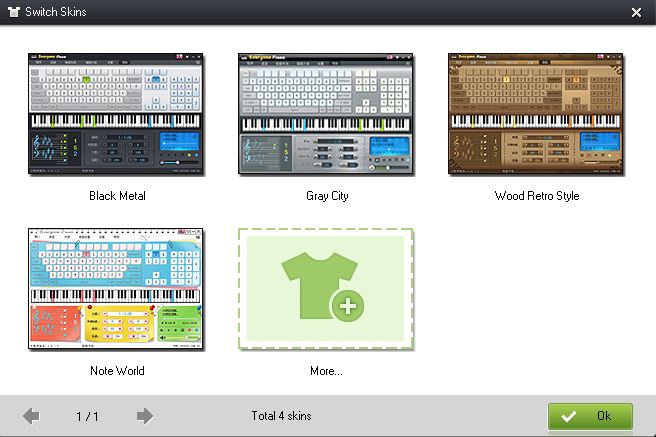Image resolution: width=656 pixels, height=437 pixels.
Task: Confirm selection with the Ok button
Action: coord(590,417)
